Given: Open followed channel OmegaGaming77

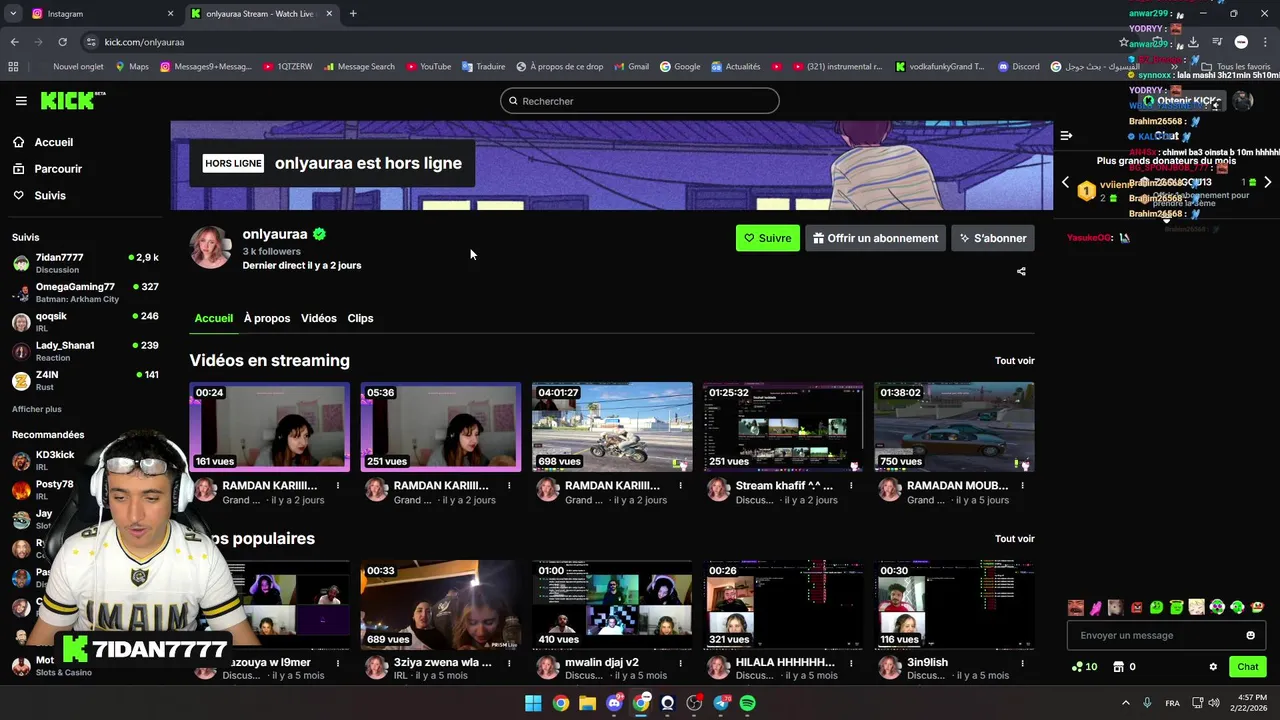Looking at the screenshot, I should [85, 292].
